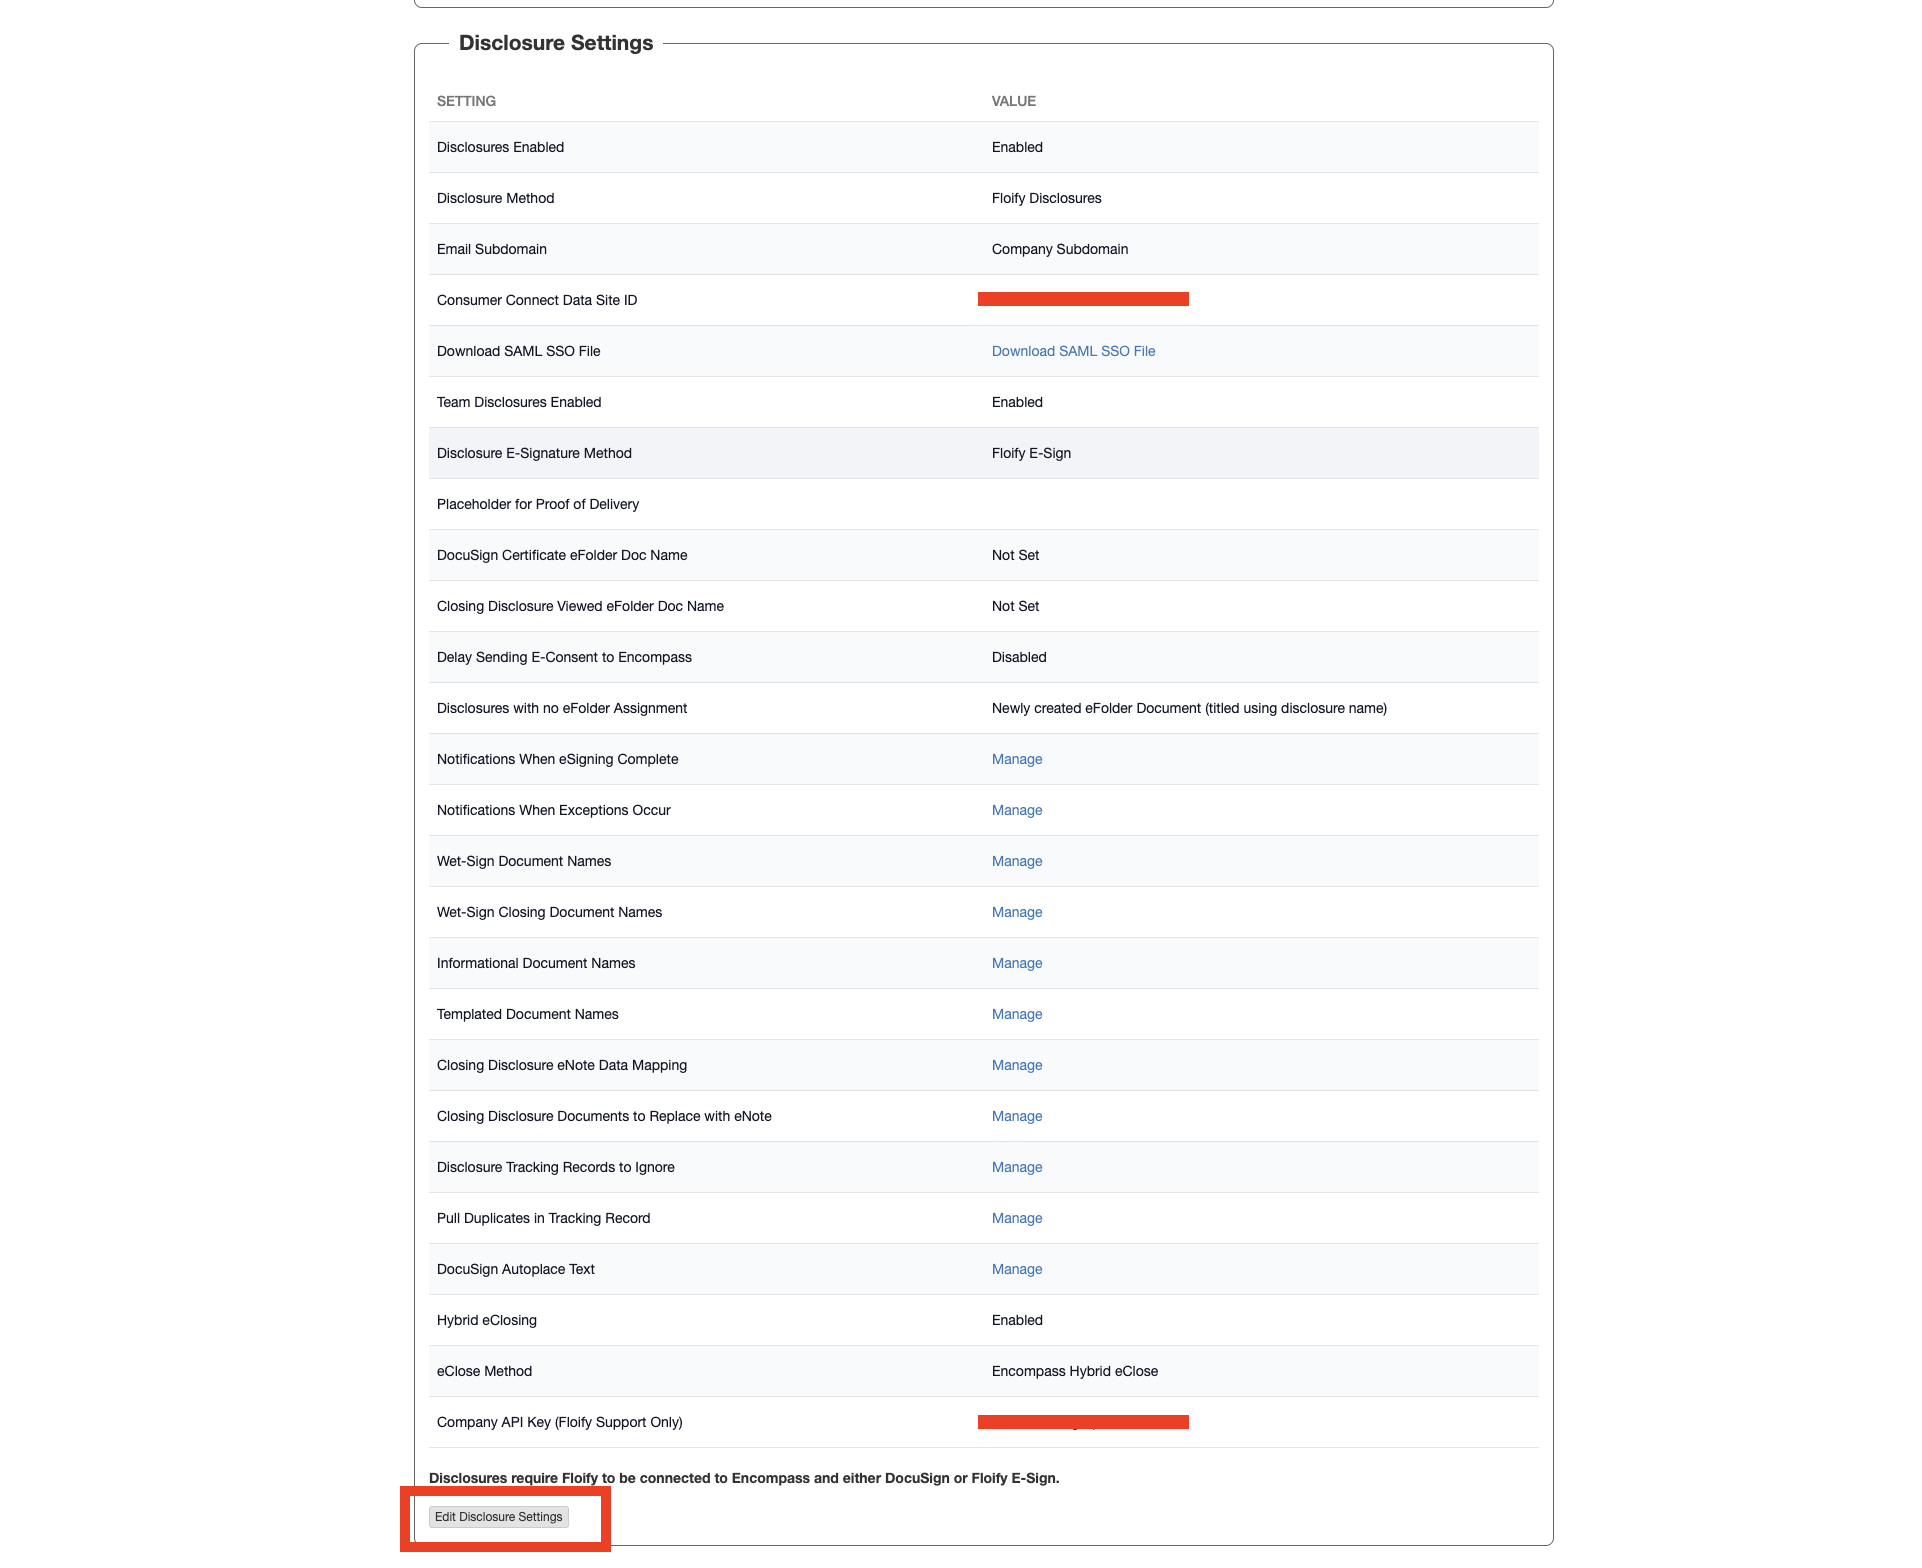1922x1568 pixels.
Task: Download the SAML SSO File link
Action: tap(1073, 351)
